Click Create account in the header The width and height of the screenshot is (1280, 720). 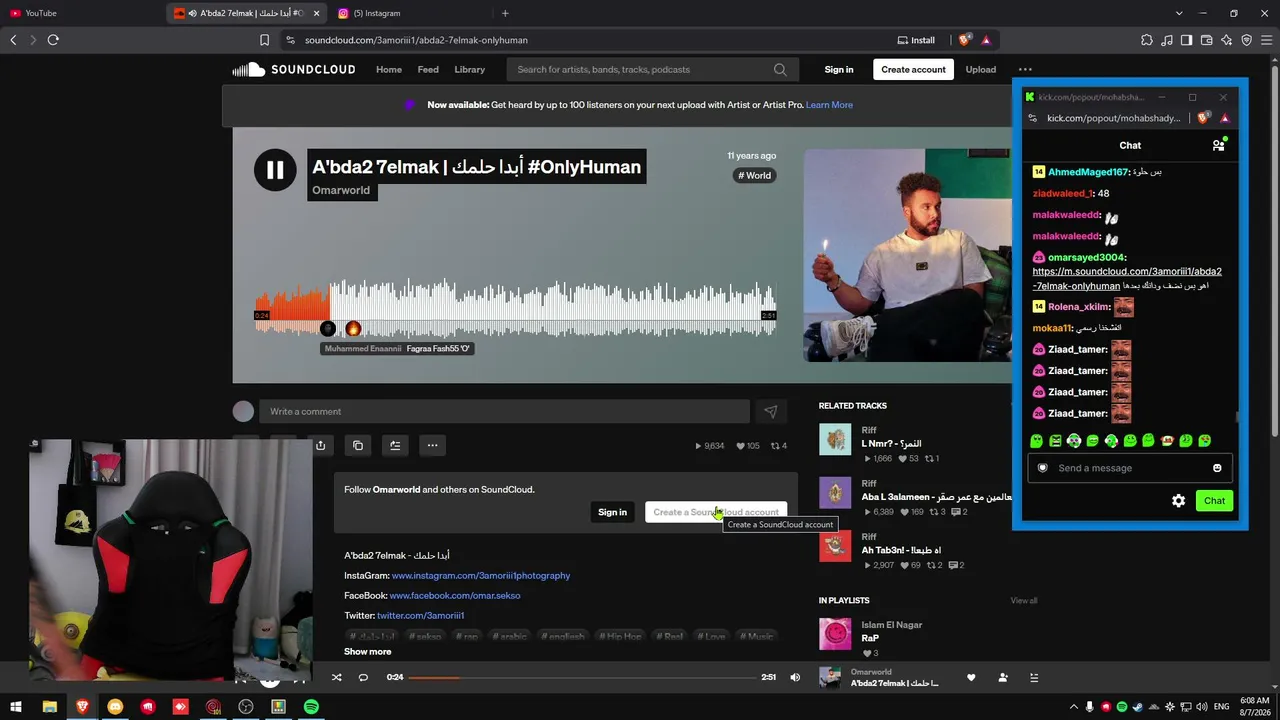point(913,70)
